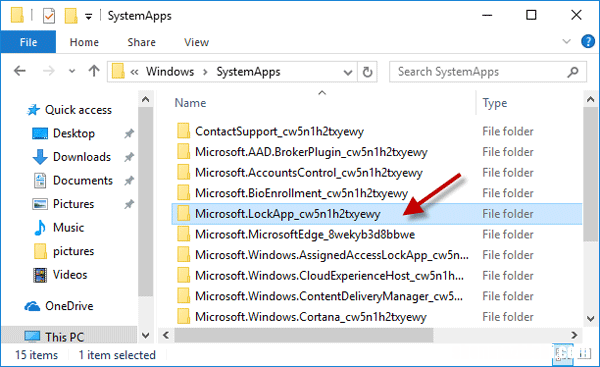Switch to Details view in status bar
This screenshot has height=367, width=600.
(x=562, y=354)
